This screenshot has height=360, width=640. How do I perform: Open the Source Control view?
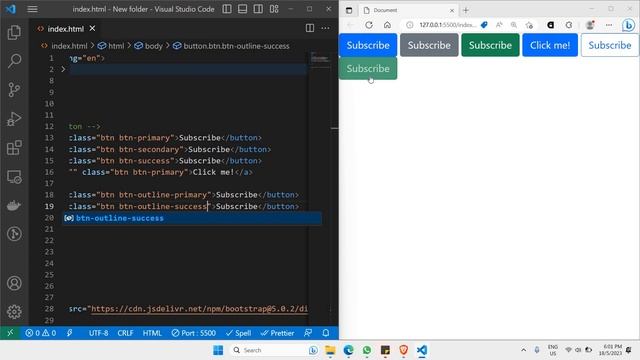[14, 90]
